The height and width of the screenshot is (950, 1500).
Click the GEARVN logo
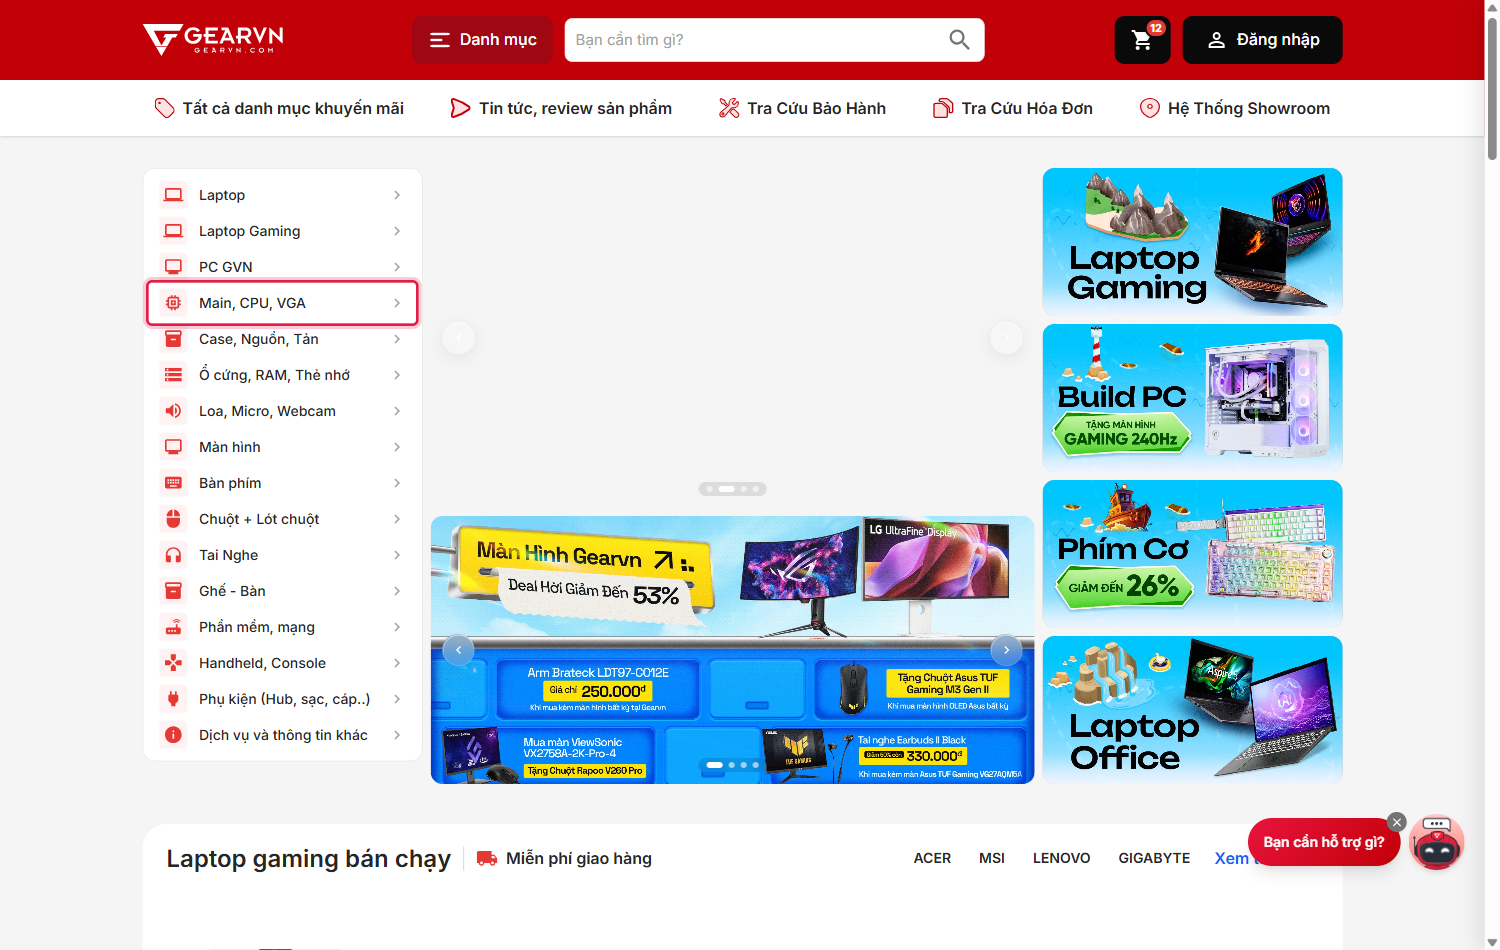213,40
